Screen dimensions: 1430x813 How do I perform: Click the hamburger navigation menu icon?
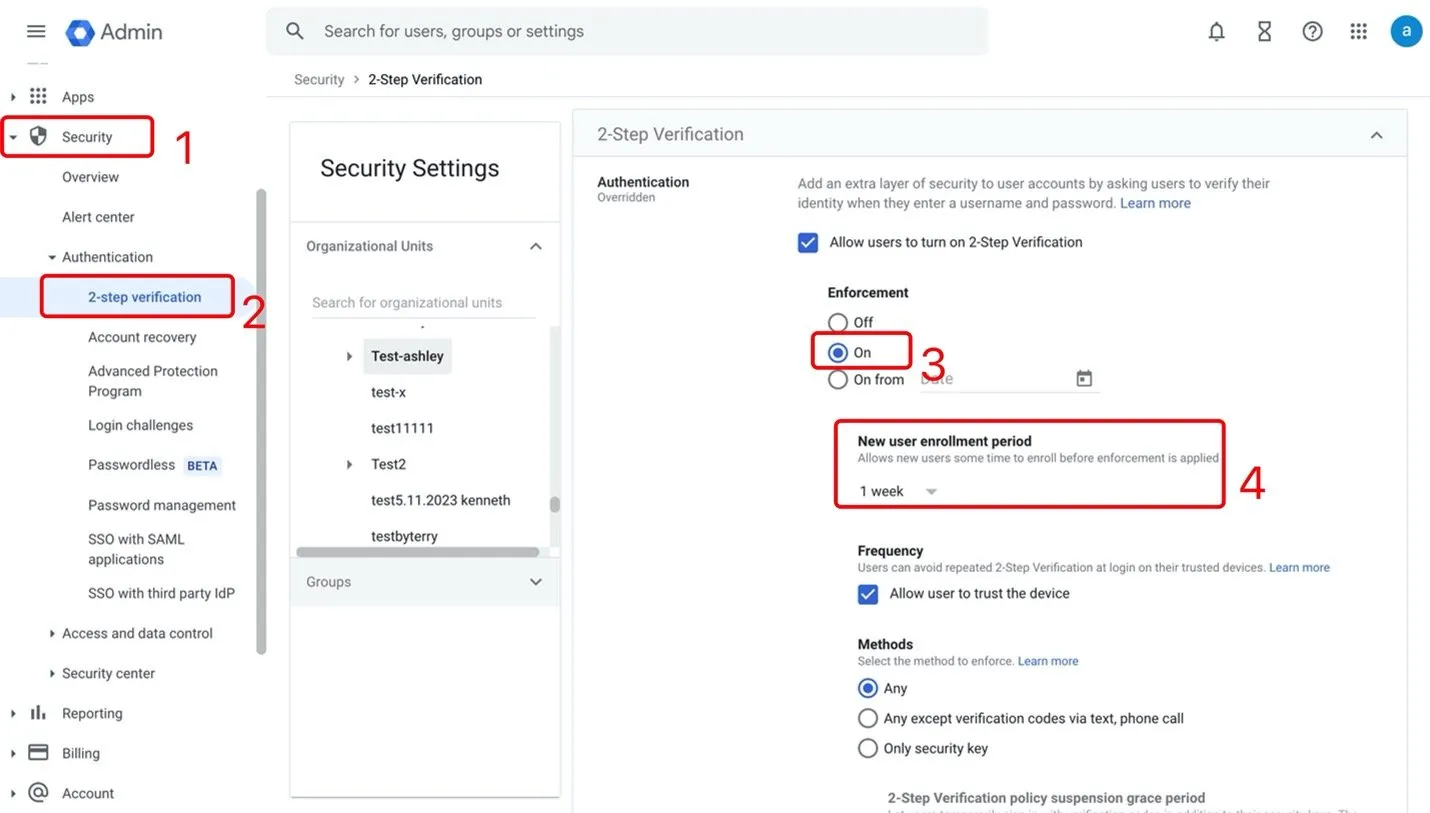point(36,31)
